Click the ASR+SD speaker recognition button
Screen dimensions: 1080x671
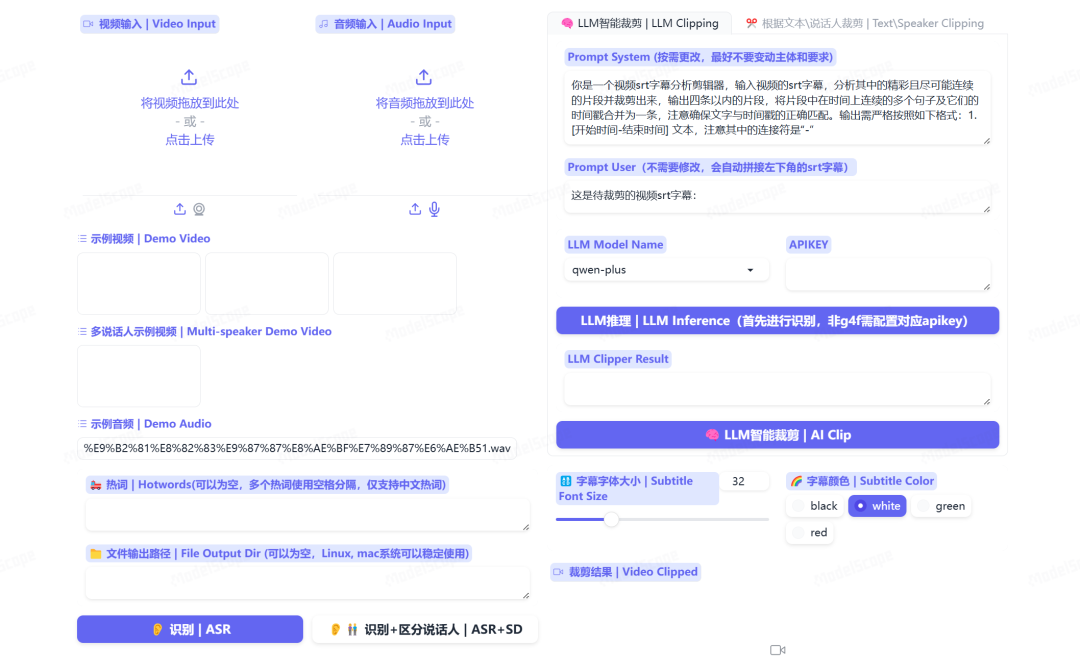(x=425, y=630)
